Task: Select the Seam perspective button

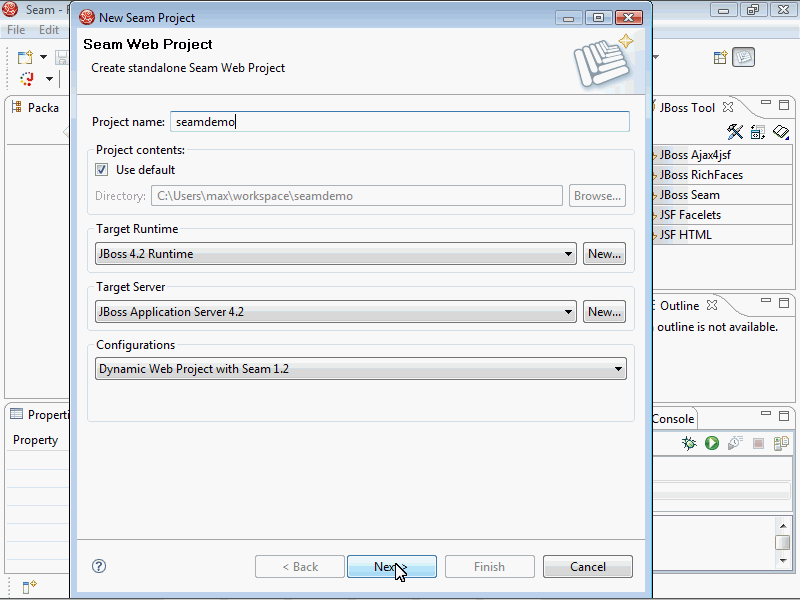Action: point(743,57)
